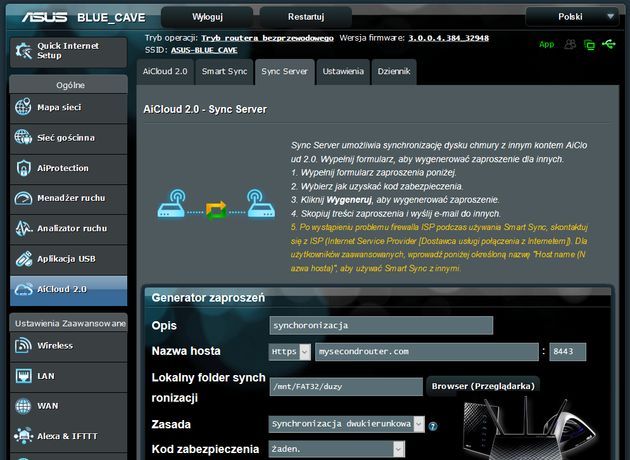Click the Analizator ruchu icon

[x=23, y=228]
